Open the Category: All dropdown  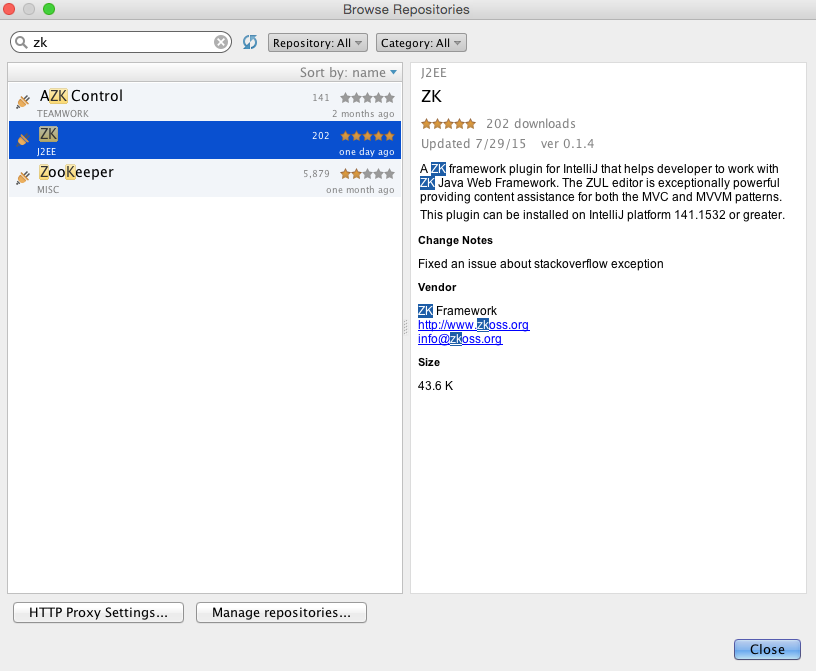pyautogui.click(x=421, y=43)
